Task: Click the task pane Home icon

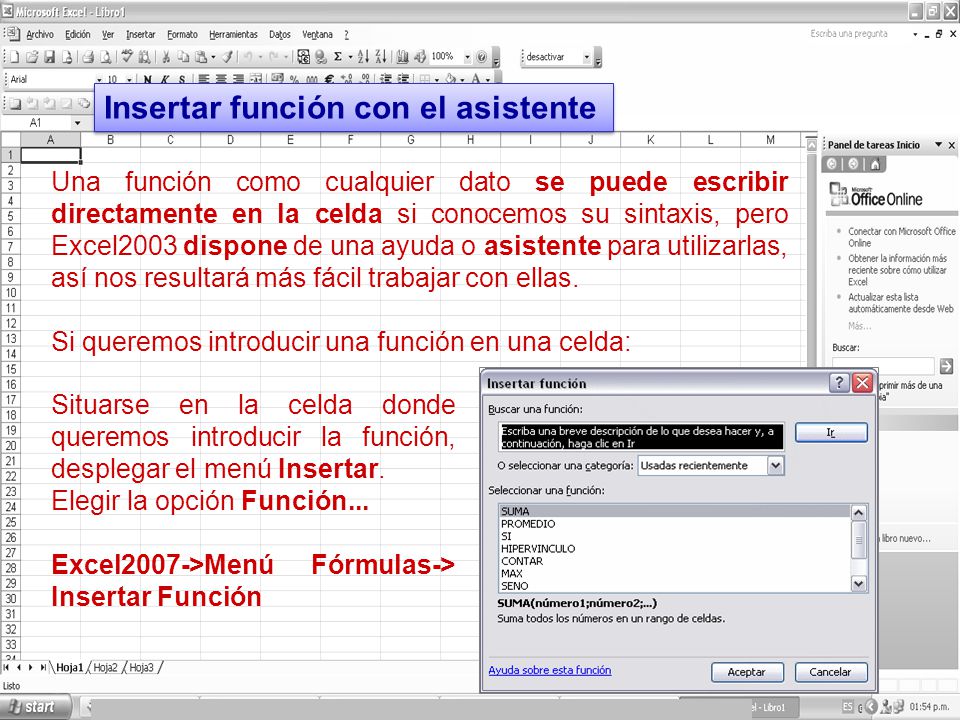Action: 876,163
